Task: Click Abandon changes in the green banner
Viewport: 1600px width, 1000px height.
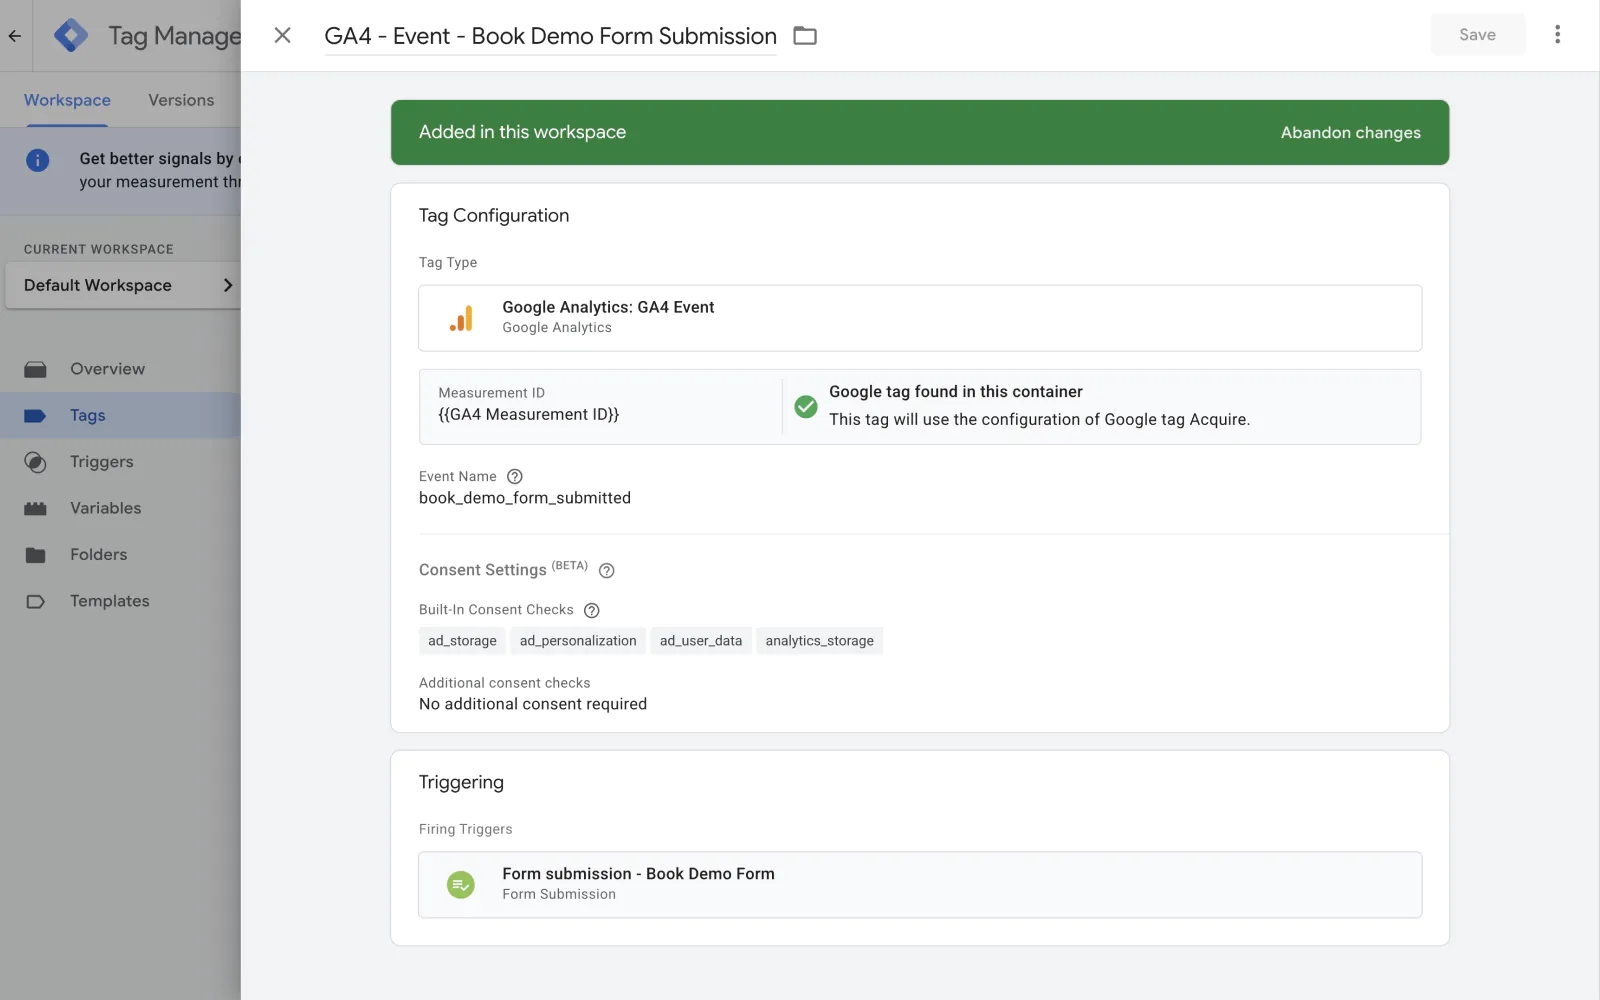Action: tap(1350, 133)
